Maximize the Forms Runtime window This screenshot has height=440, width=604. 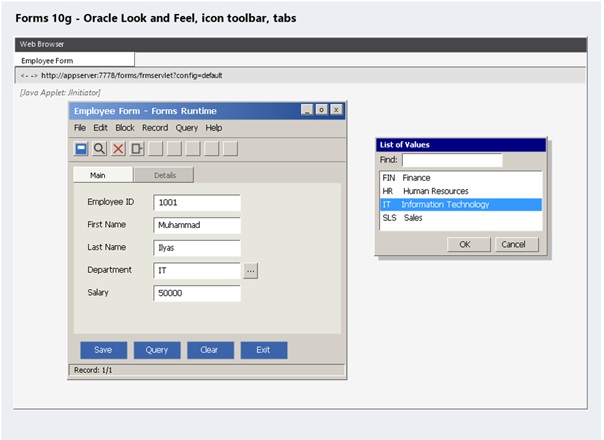[321, 110]
